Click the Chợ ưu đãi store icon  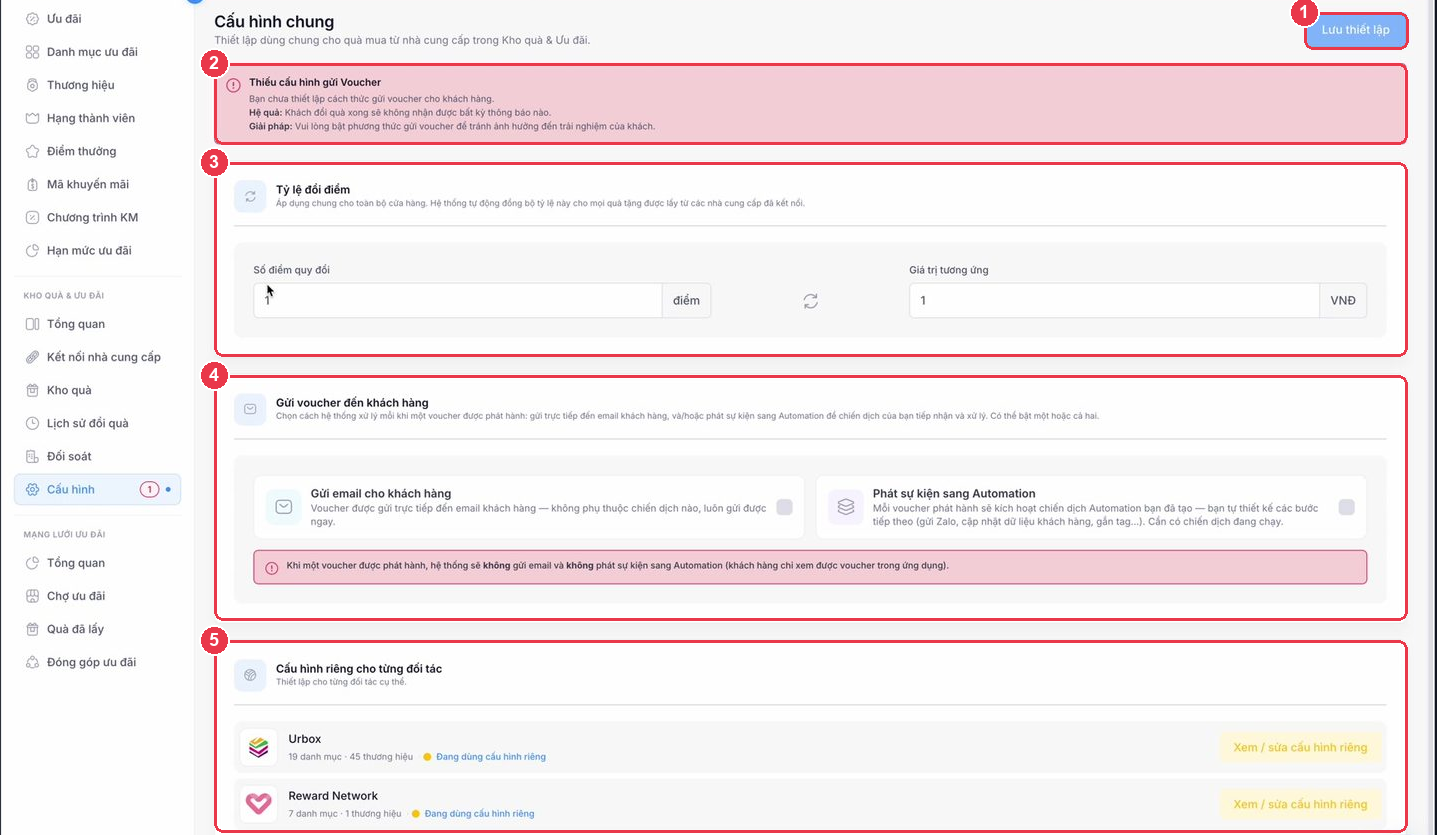32,596
